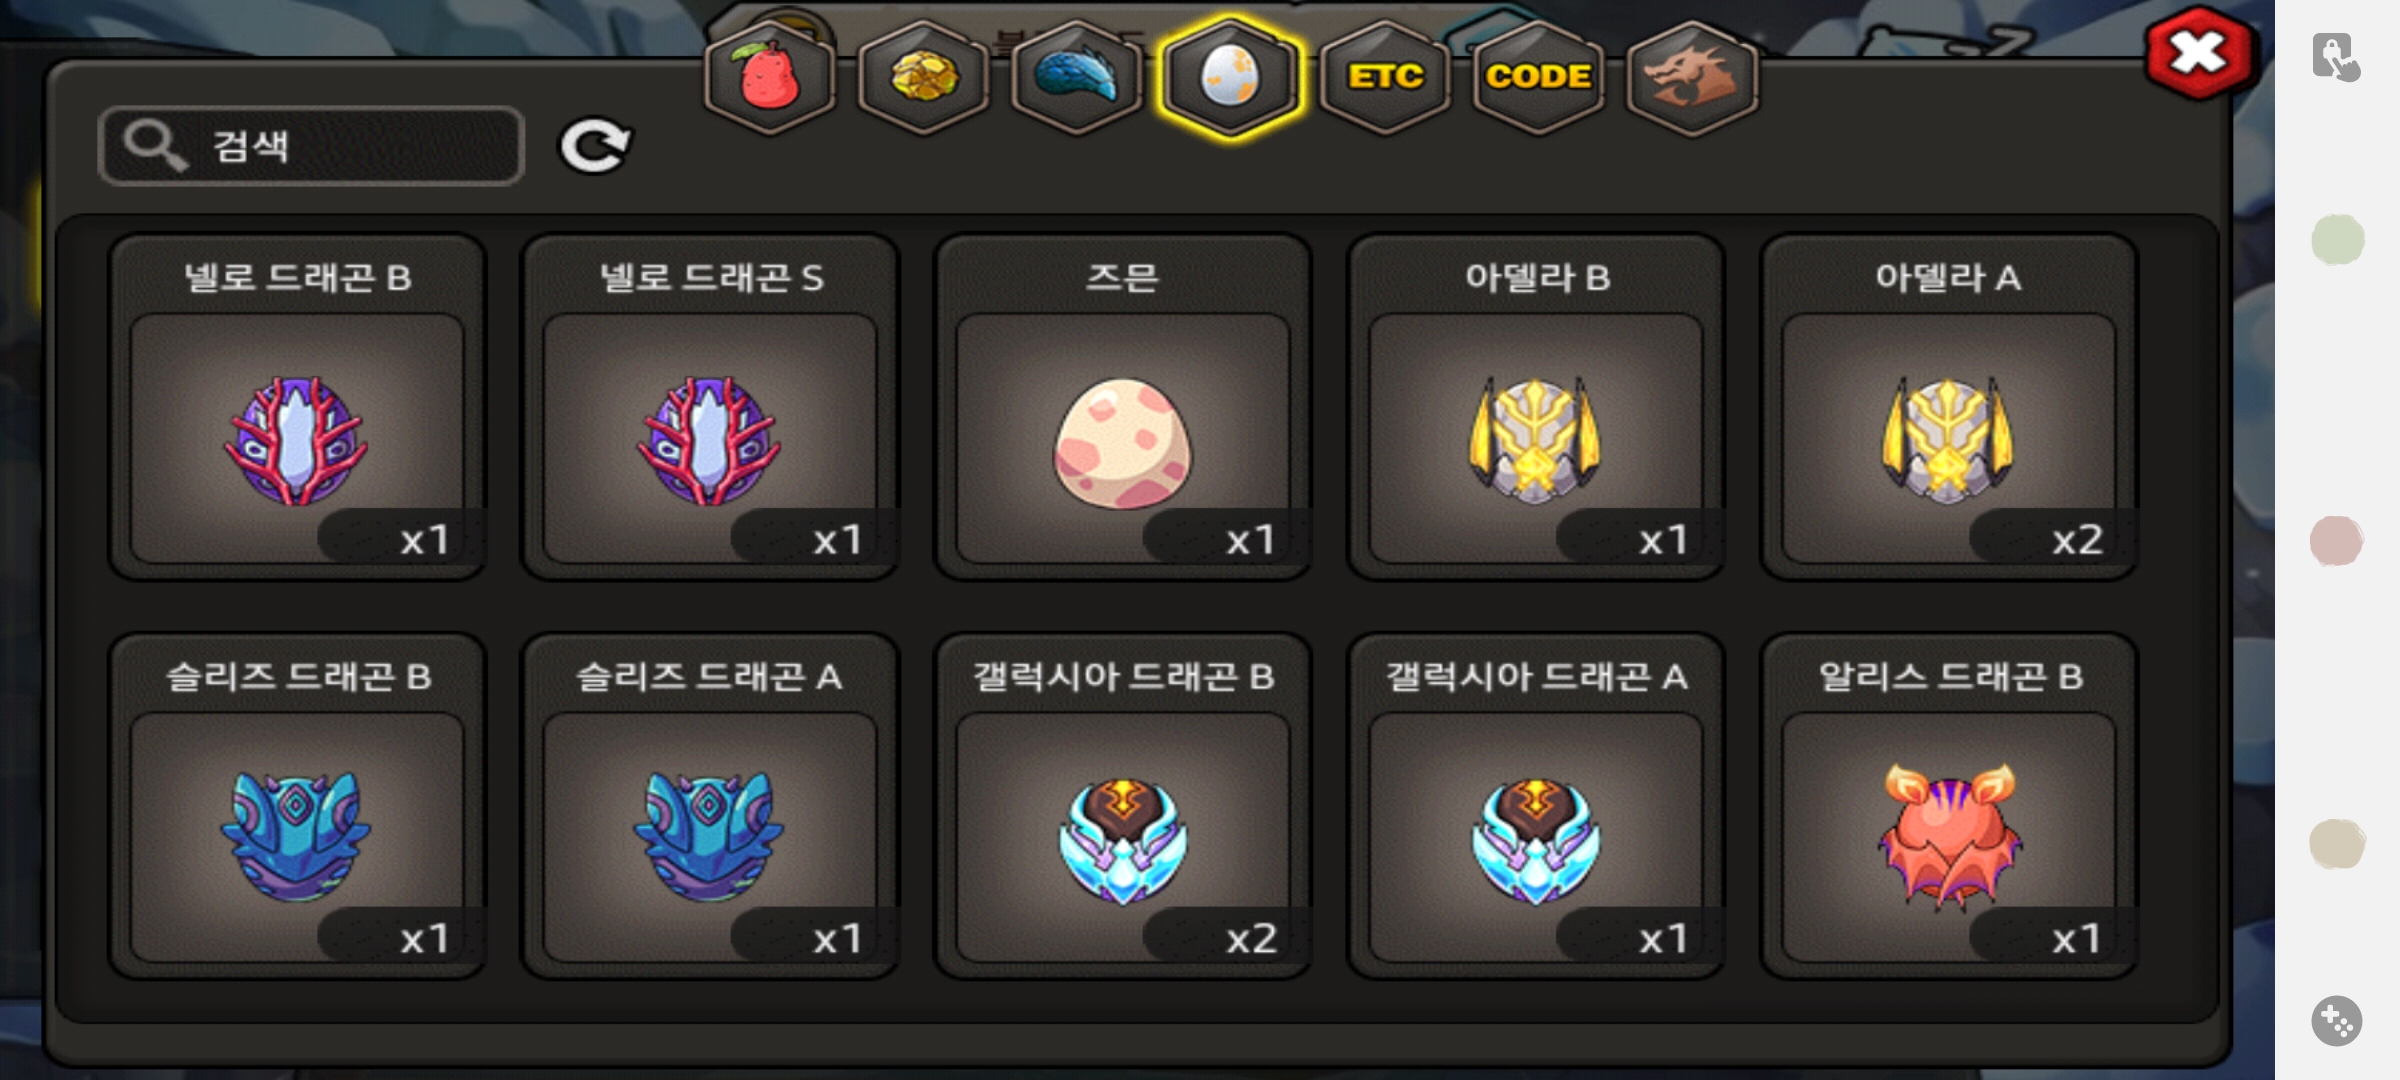The width and height of the screenshot is (2400, 1080).
Task: Select the 알리스 드래곤 B egg
Action: (1949, 806)
